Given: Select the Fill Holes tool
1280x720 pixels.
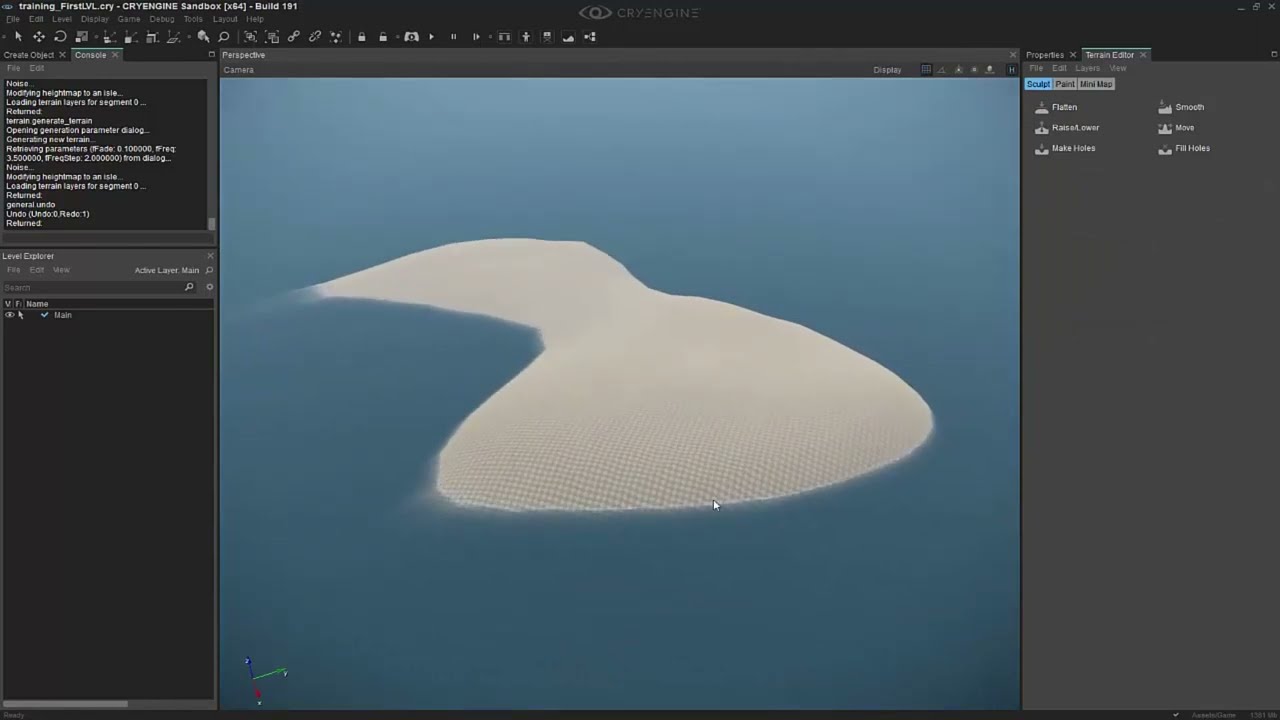Looking at the screenshot, I should pos(1184,148).
